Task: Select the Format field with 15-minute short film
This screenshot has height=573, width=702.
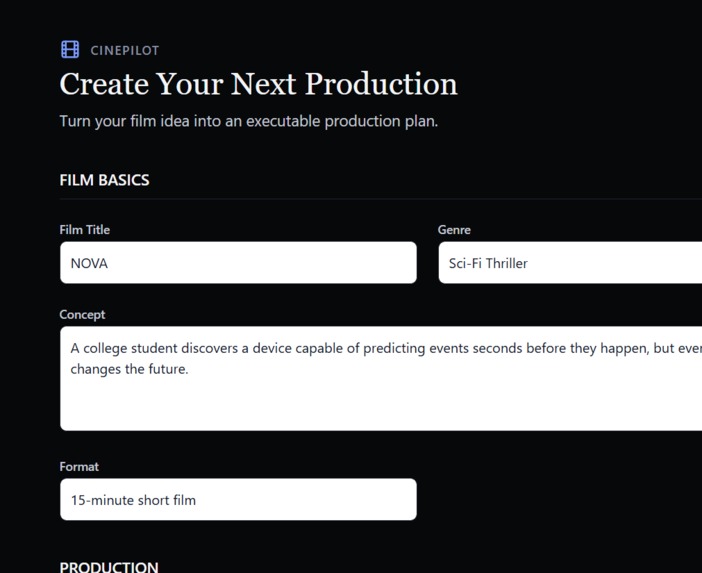Action: tap(238, 500)
